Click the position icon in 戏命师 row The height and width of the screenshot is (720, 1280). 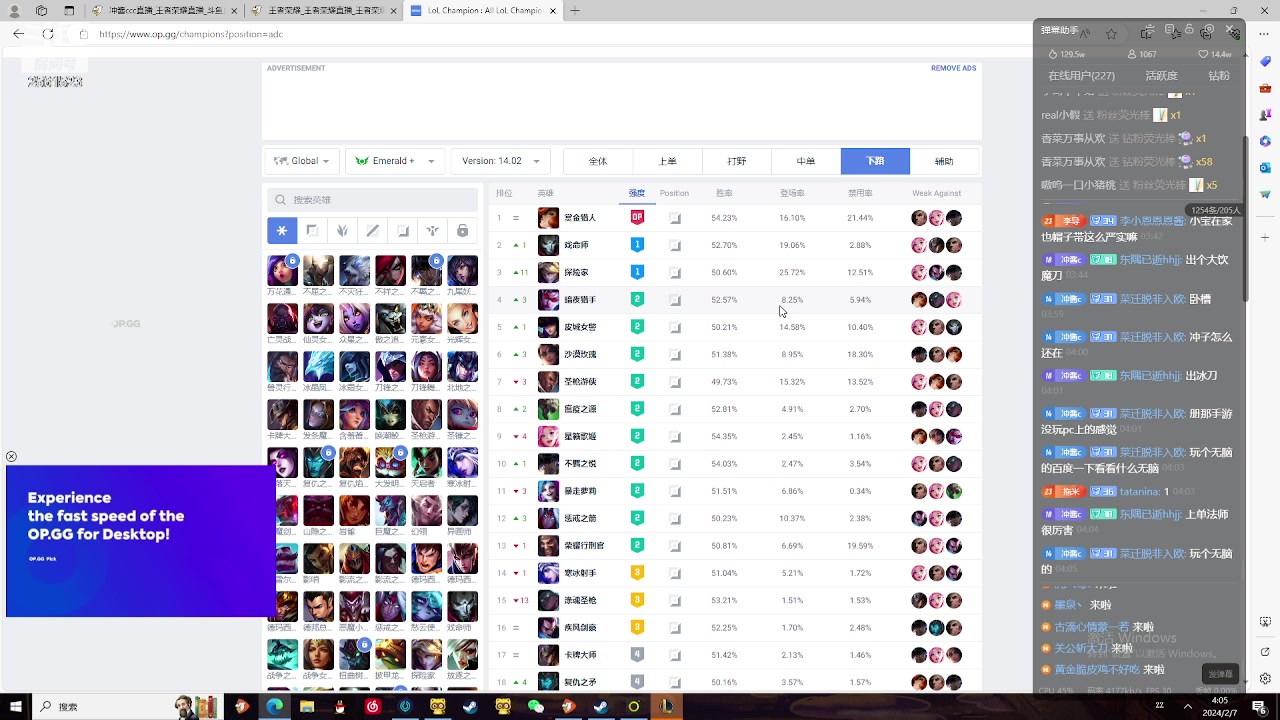coord(675,245)
